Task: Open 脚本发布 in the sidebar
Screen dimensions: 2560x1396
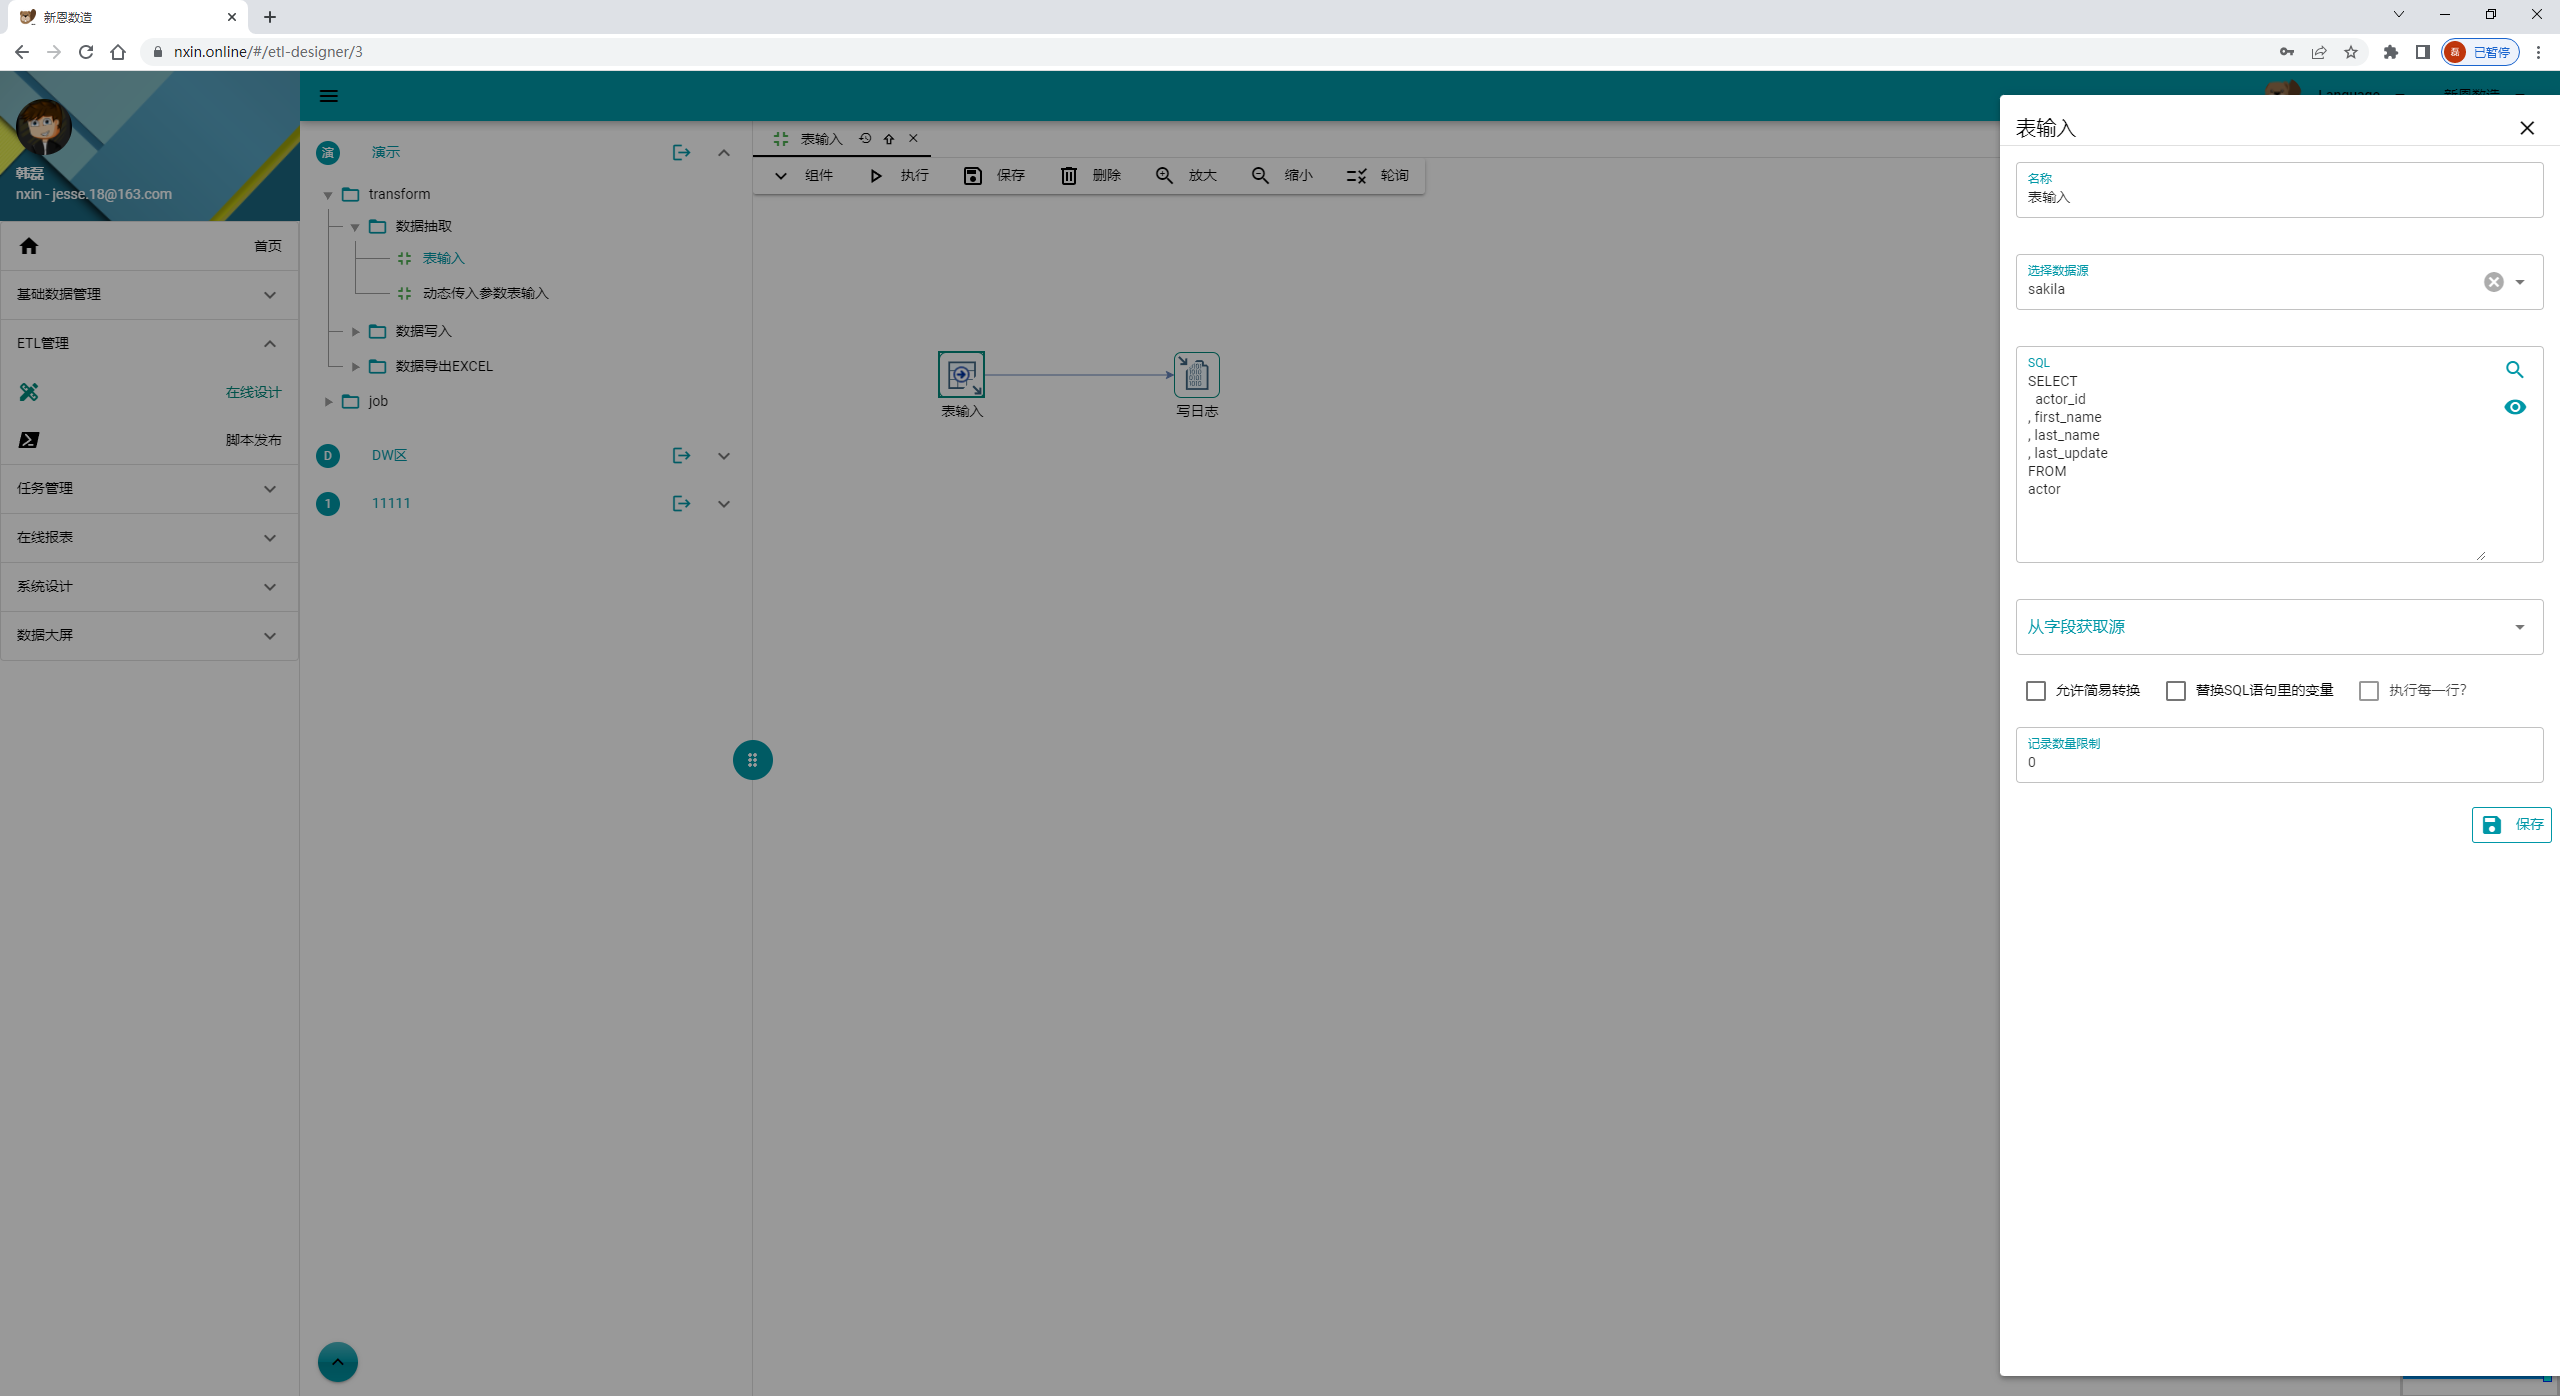Action: [x=252, y=440]
